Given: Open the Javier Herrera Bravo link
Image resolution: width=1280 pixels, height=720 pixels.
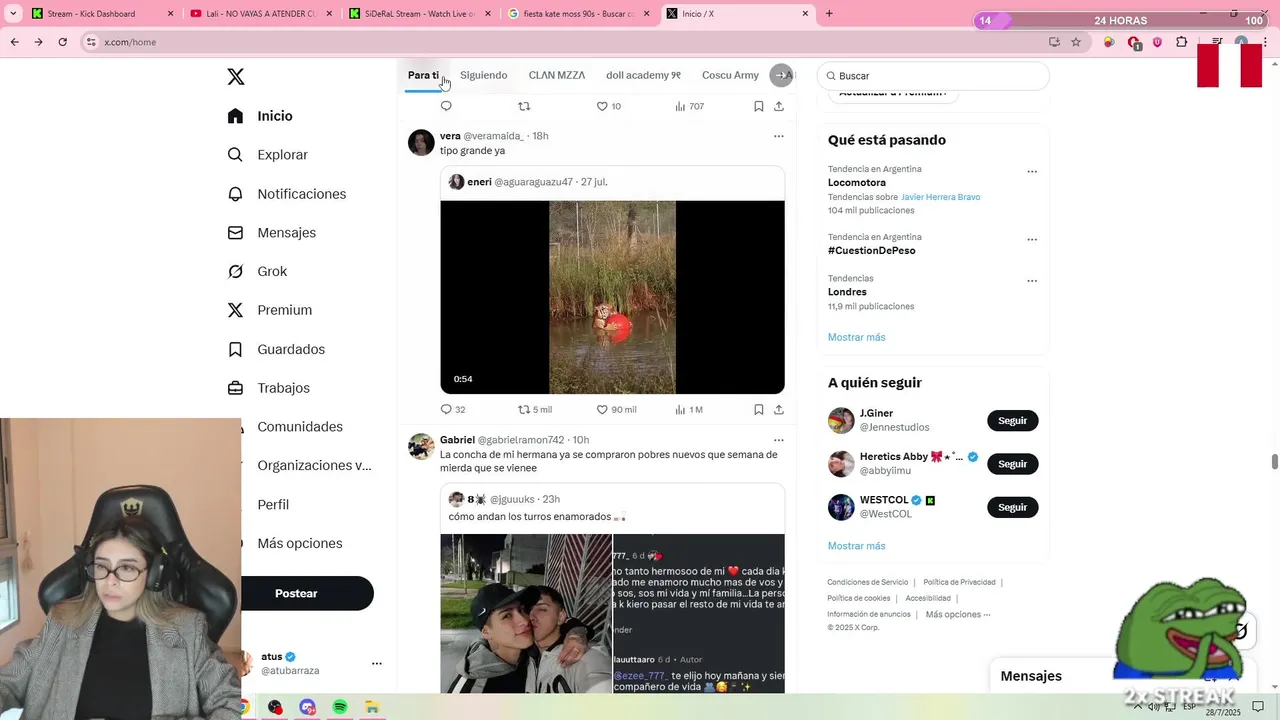Looking at the screenshot, I should click(x=940, y=197).
